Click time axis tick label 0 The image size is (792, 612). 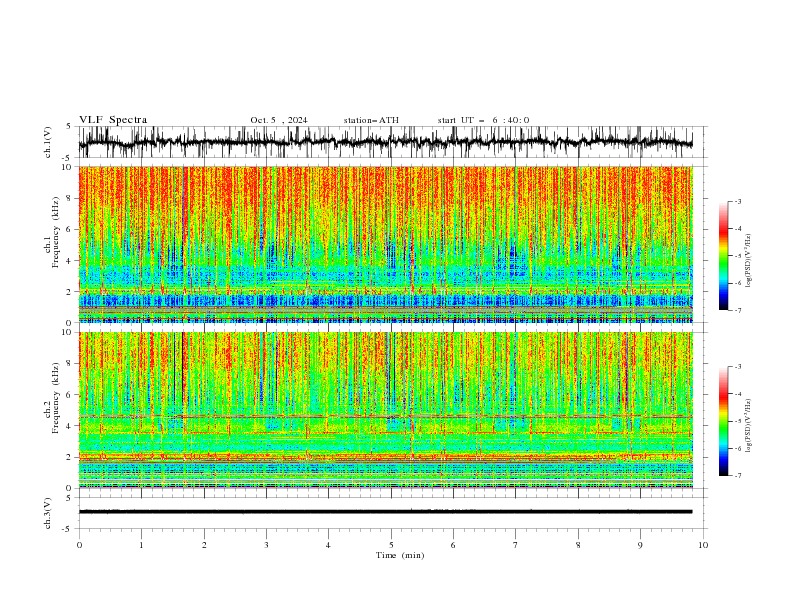click(79, 545)
